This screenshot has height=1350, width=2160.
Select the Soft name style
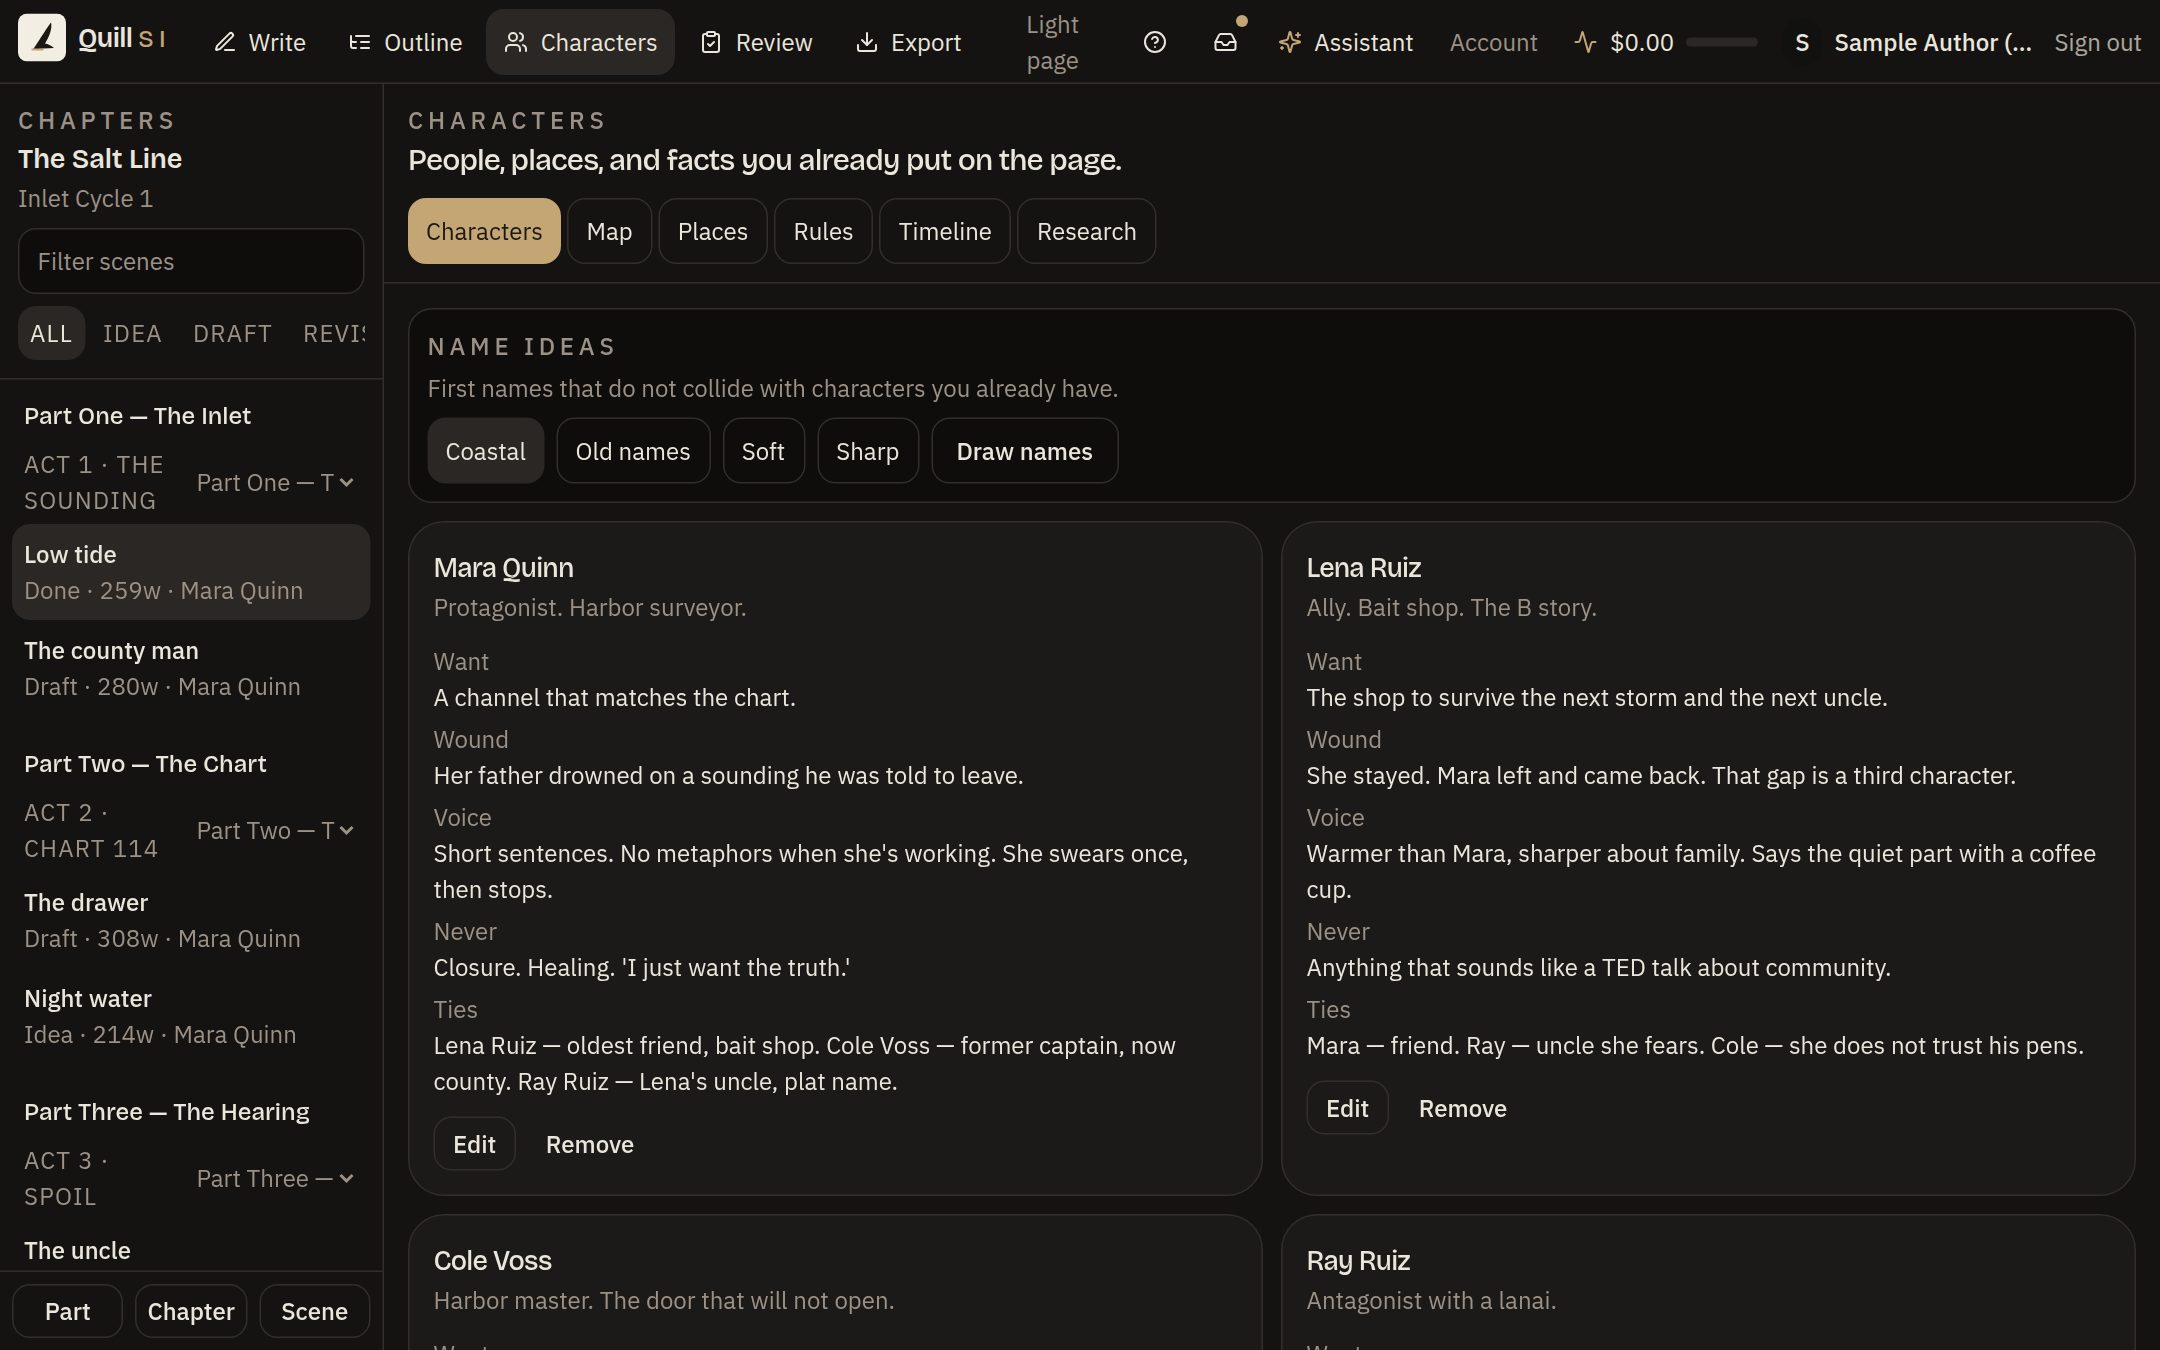click(x=763, y=451)
